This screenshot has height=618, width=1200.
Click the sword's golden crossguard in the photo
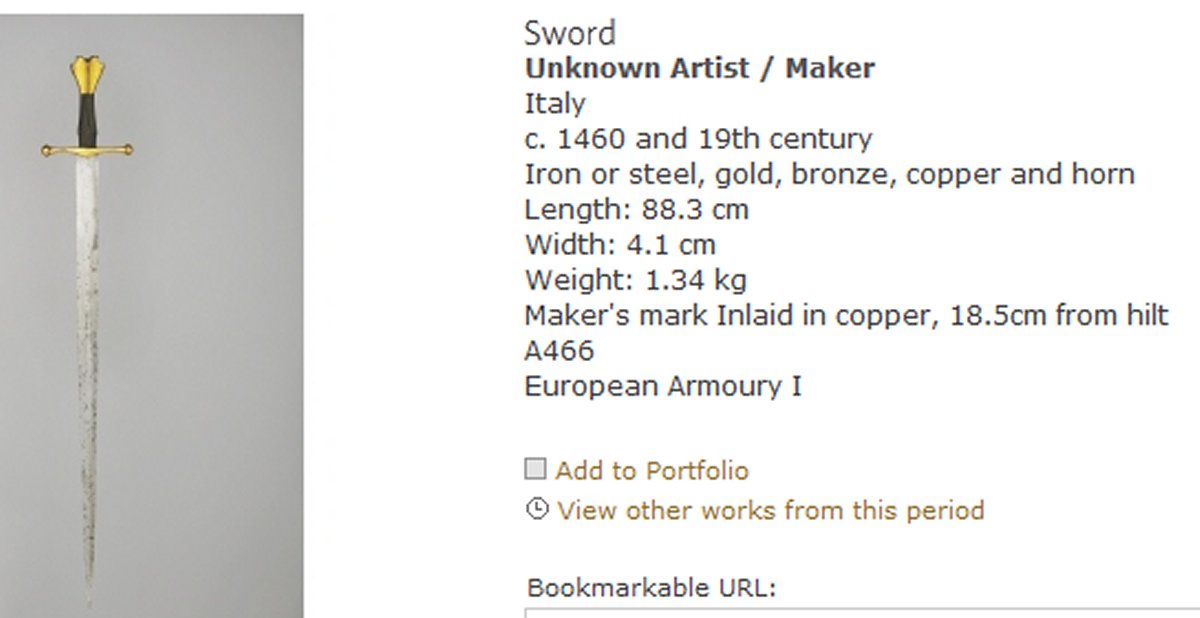tap(87, 151)
